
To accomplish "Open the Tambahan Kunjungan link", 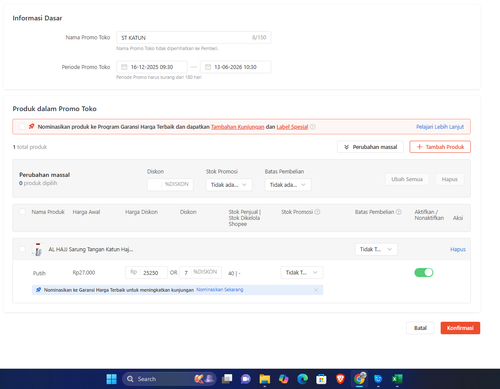I will coord(238,127).
